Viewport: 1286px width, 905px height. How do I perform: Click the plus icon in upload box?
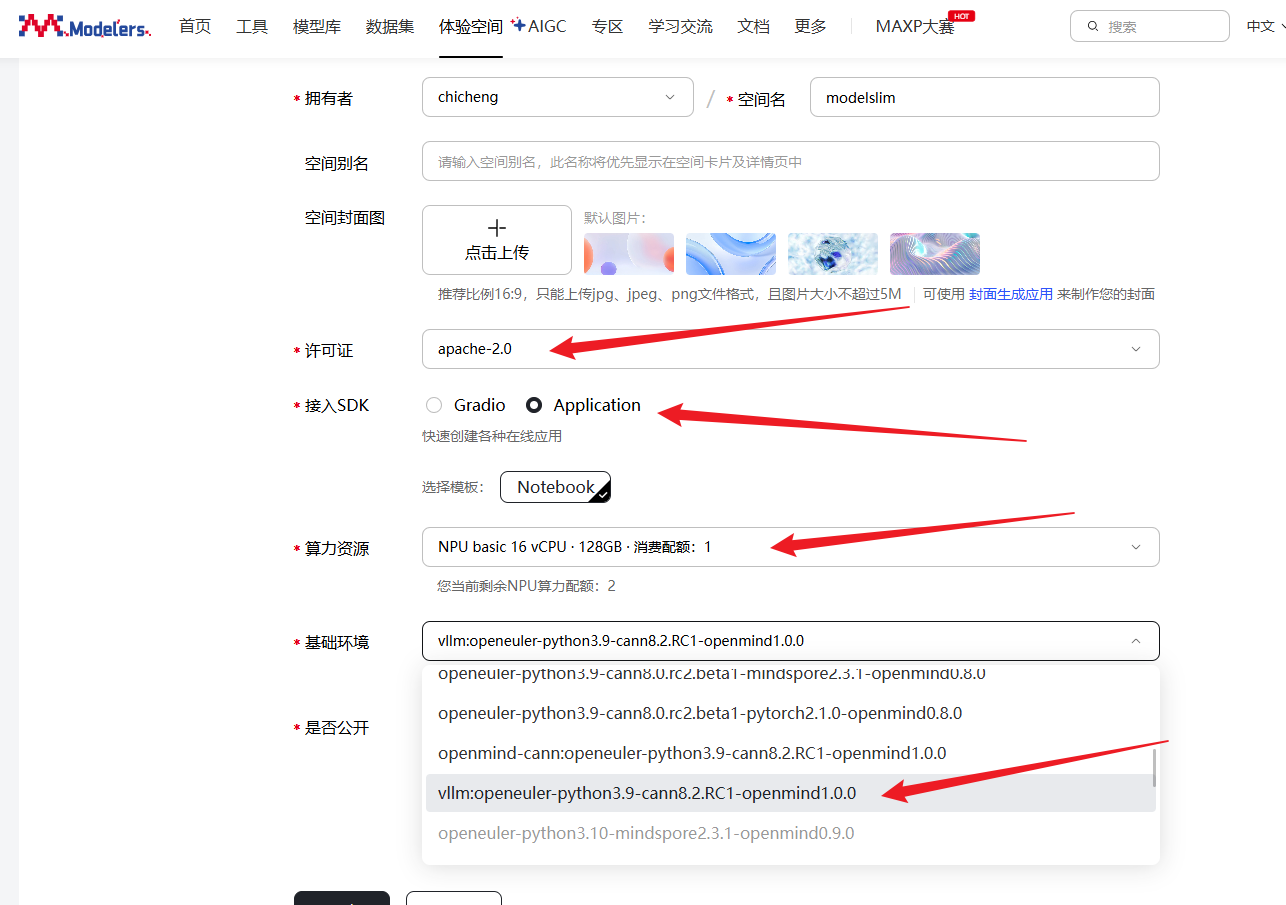(497, 228)
